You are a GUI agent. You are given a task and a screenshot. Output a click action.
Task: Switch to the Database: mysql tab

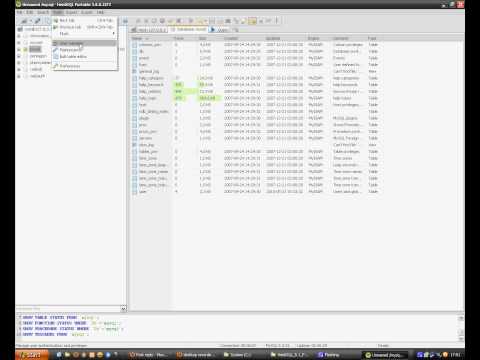click(x=188, y=29)
